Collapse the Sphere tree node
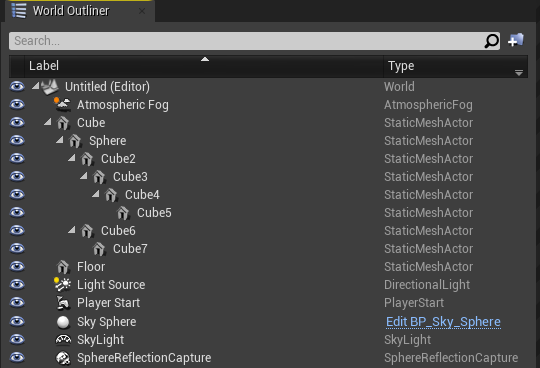The width and height of the screenshot is (540, 368). tap(60, 140)
